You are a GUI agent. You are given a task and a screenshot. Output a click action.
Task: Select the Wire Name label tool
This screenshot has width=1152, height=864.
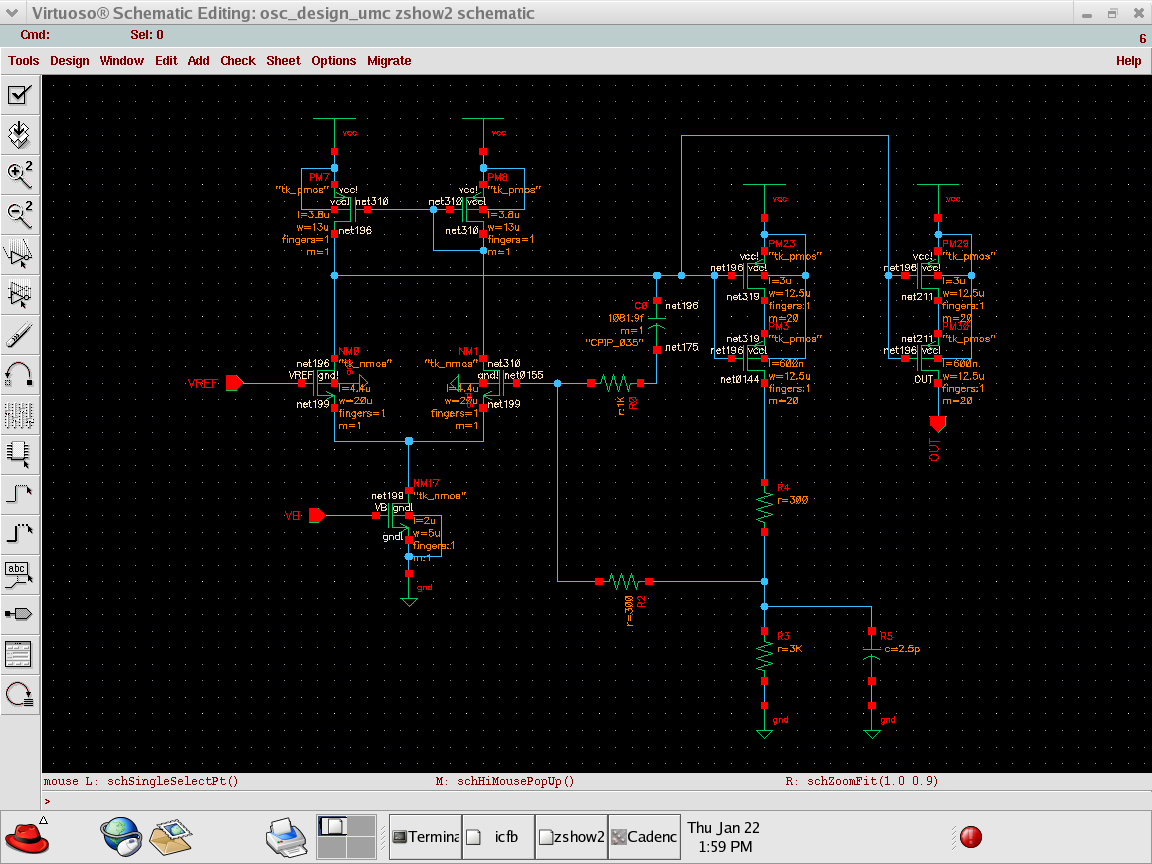[20, 573]
